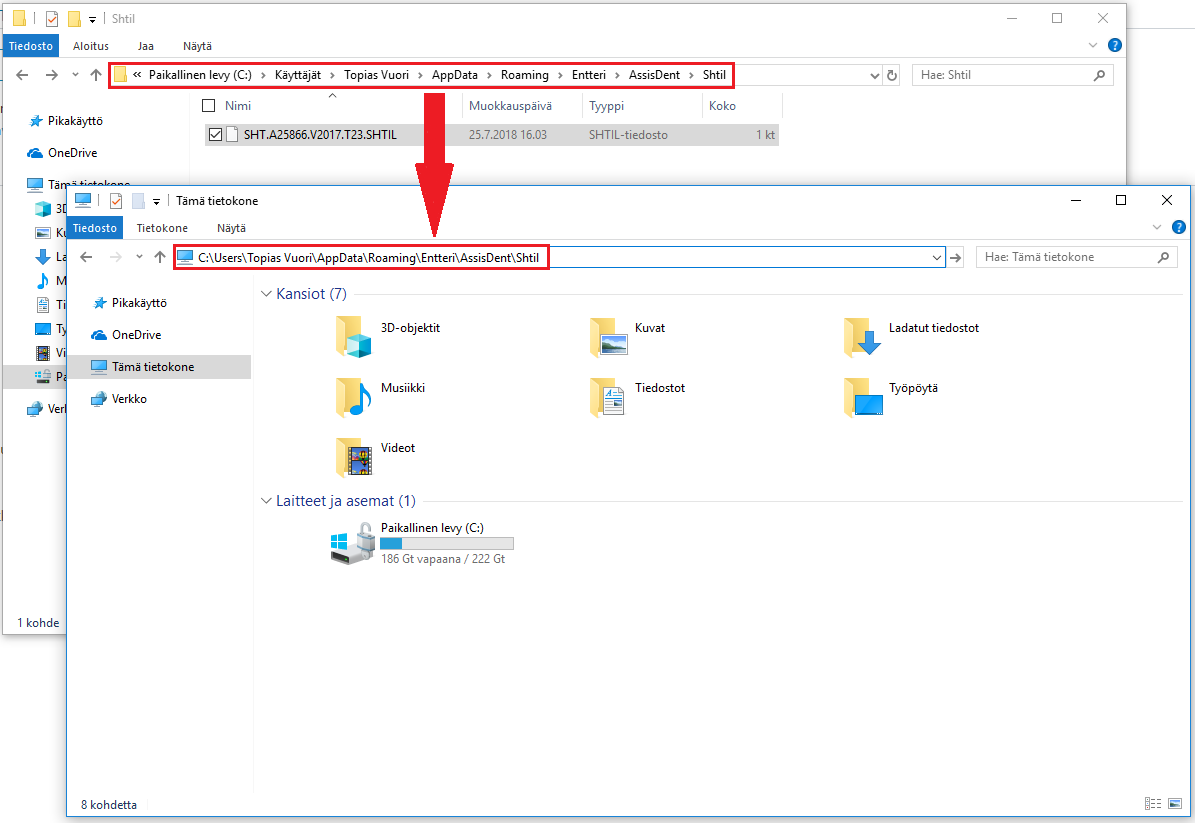The image size is (1195, 823).
Task: Open the address bar history dropdown in front window
Action: pos(937,258)
